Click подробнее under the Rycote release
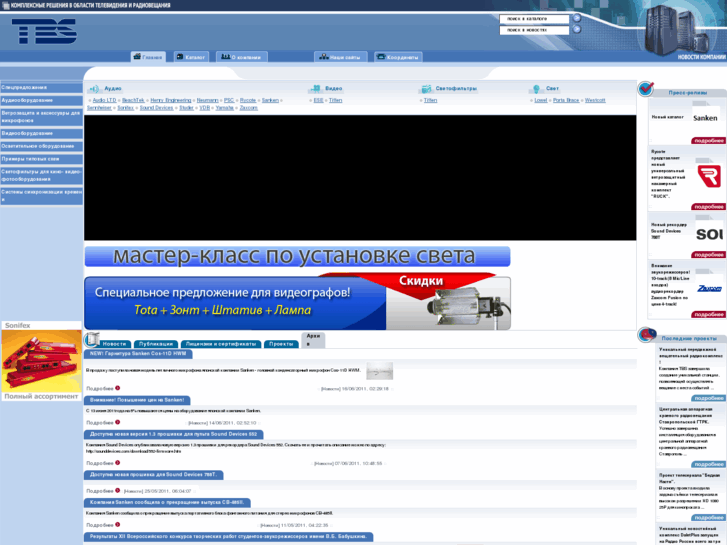Screen dimensions: 727x545 [708, 206]
